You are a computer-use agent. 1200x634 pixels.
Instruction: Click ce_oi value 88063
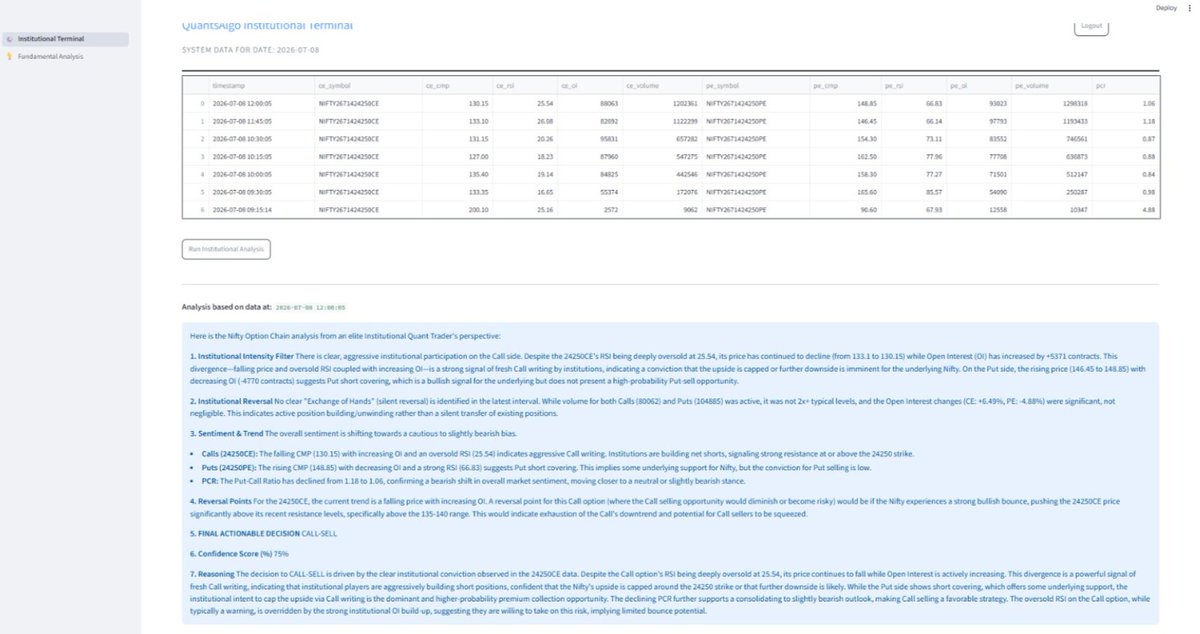pyautogui.click(x=588, y=103)
